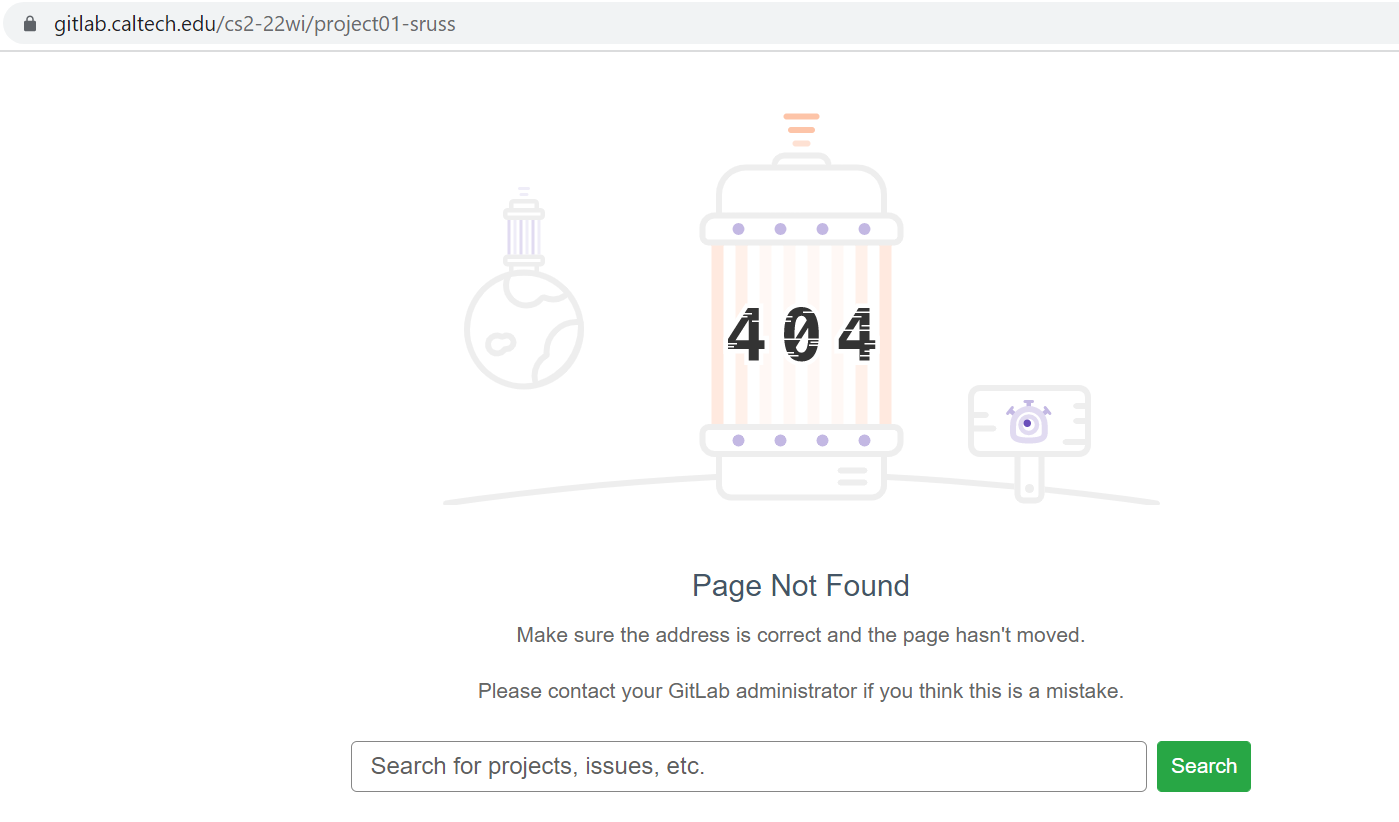The image size is (1399, 822).
Task: Click the last digit 4 of the 404
Action: click(857, 335)
